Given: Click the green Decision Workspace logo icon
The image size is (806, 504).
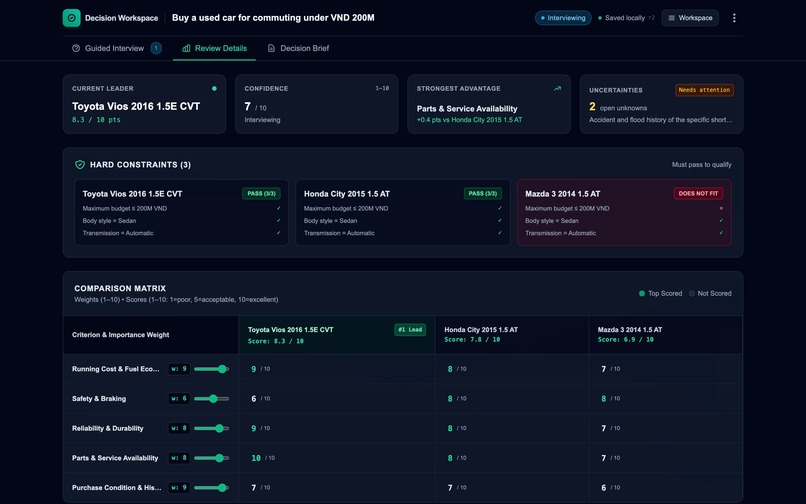Looking at the screenshot, I should [x=71, y=18].
